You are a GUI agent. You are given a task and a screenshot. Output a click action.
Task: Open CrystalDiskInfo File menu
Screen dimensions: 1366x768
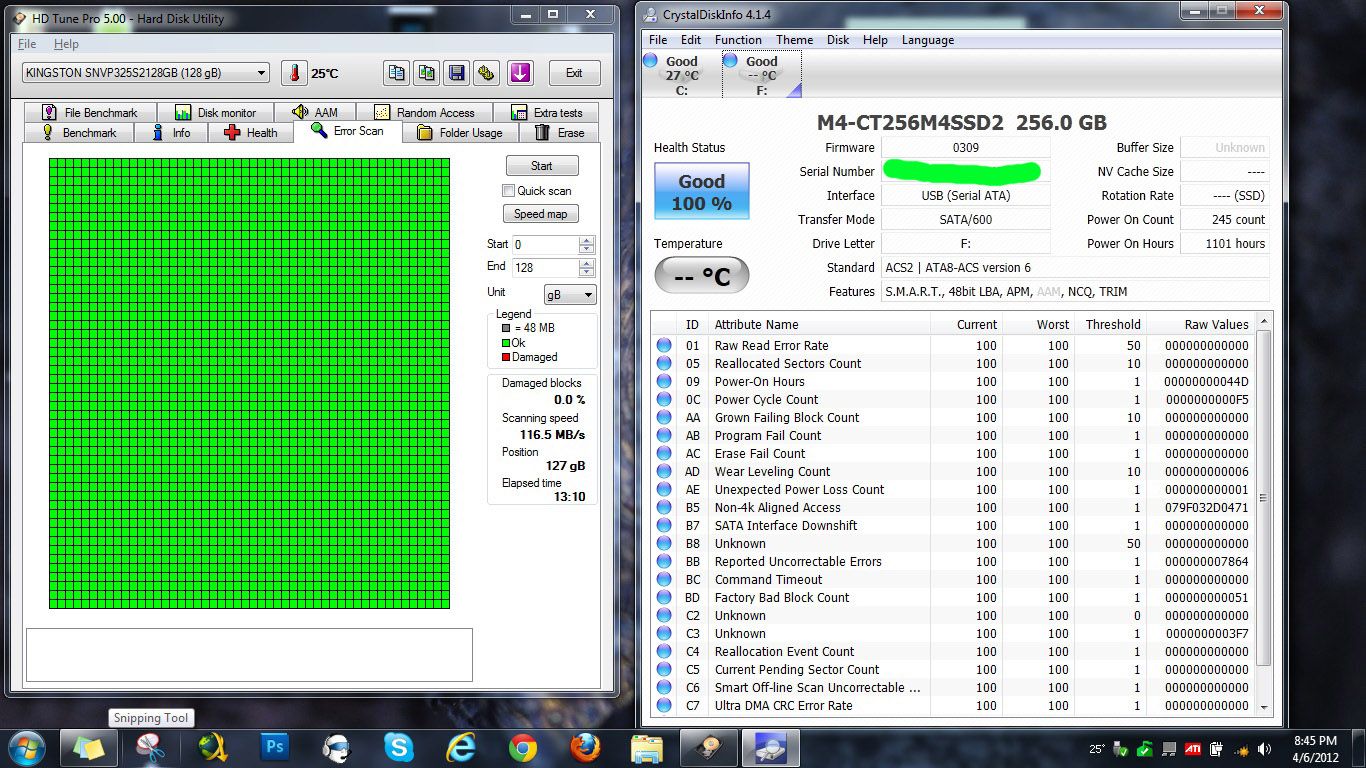(x=658, y=40)
